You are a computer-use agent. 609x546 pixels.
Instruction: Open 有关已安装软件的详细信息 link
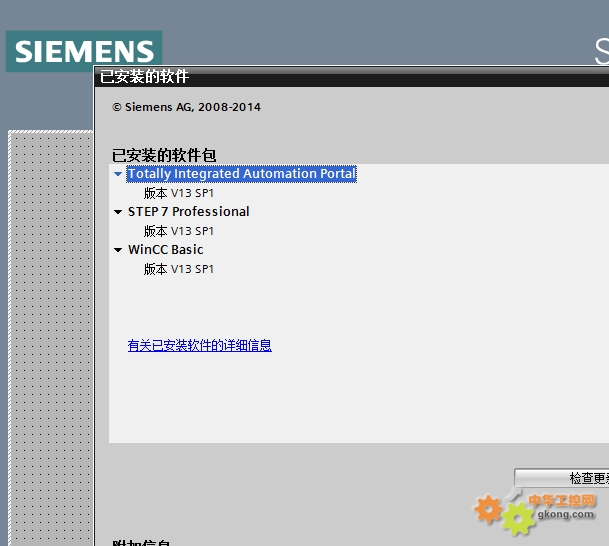(200, 345)
